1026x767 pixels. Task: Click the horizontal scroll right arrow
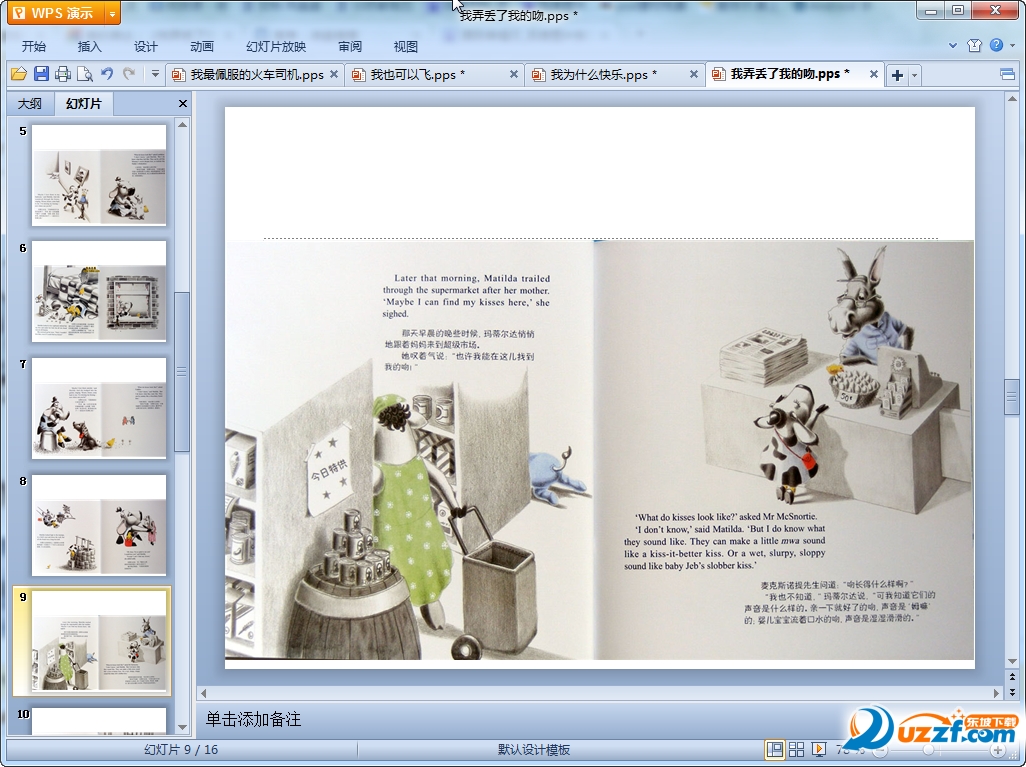[997, 693]
